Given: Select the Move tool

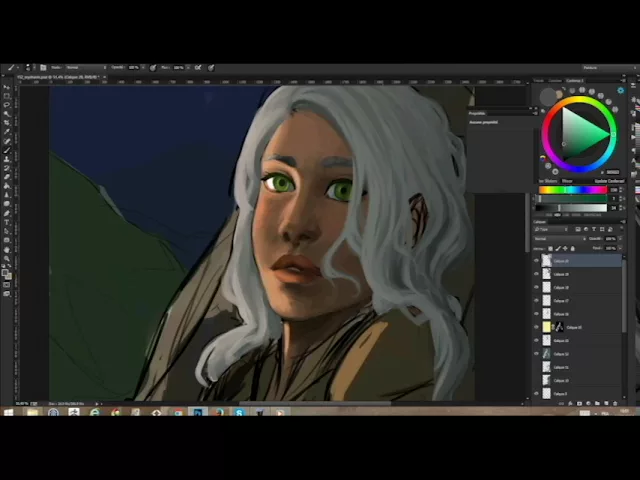Looking at the screenshot, I should click(x=7, y=87).
